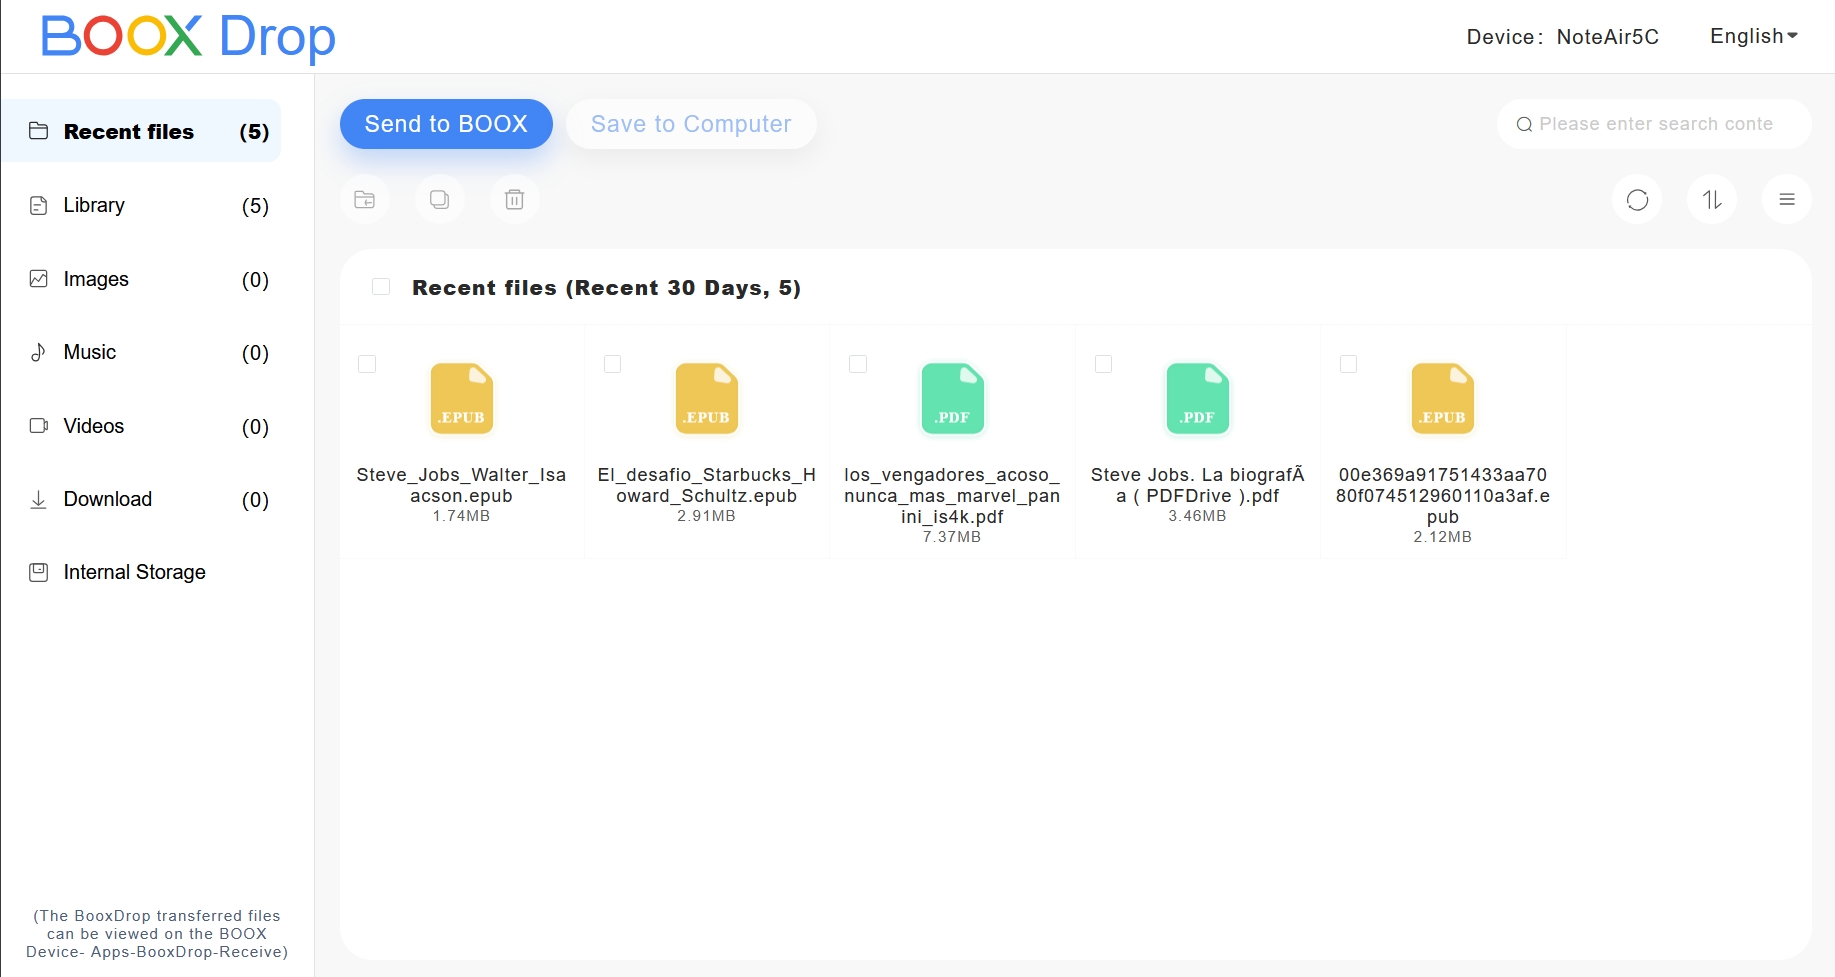Open the Download category
This screenshot has height=977, width=1835.
click(x=107, y=499)
